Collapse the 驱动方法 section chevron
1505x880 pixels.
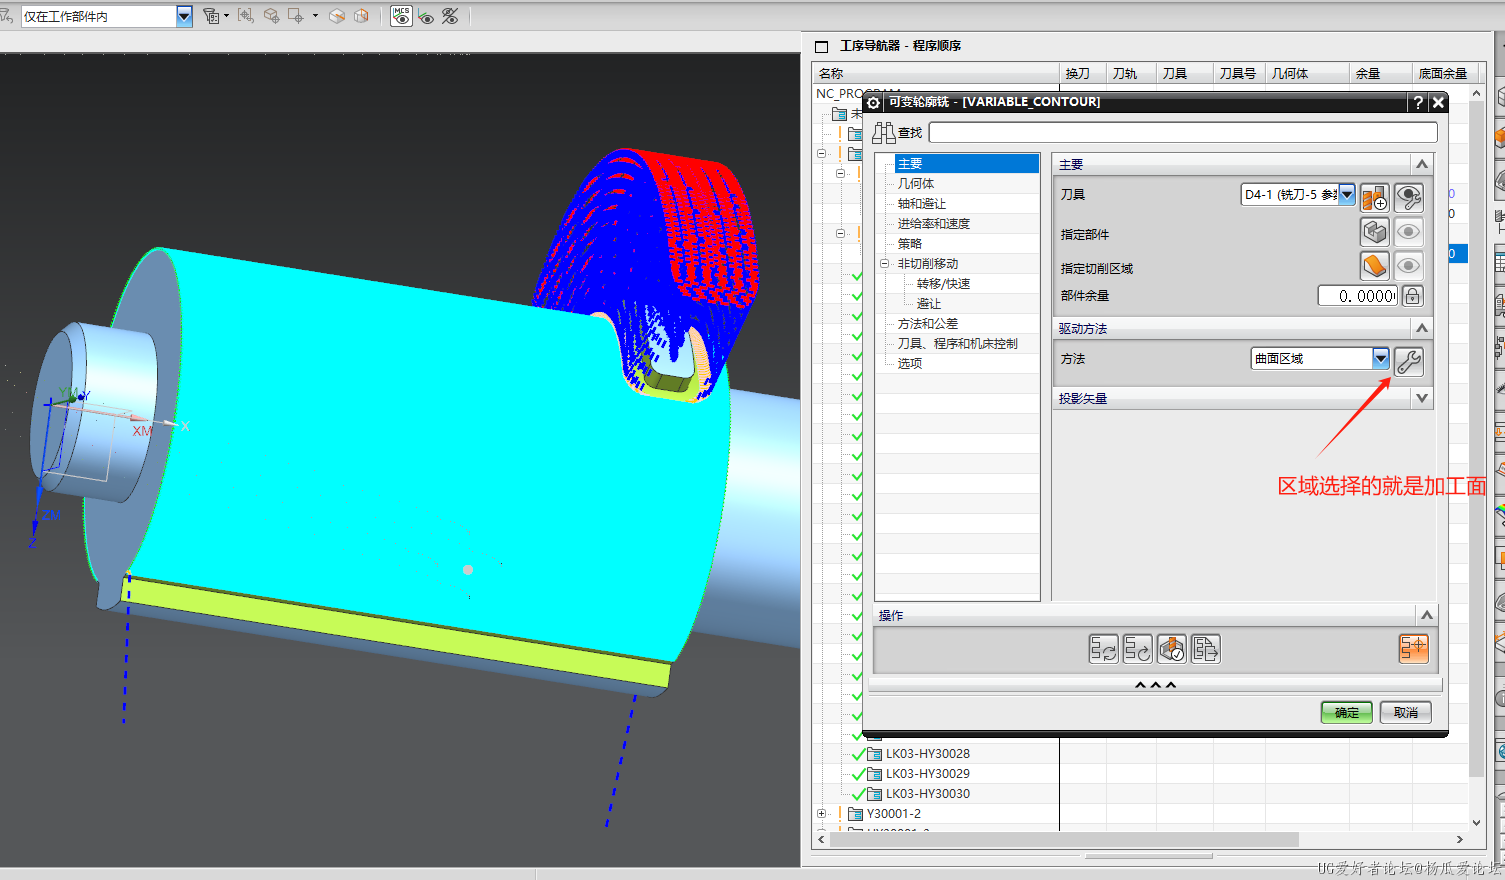1422,328
